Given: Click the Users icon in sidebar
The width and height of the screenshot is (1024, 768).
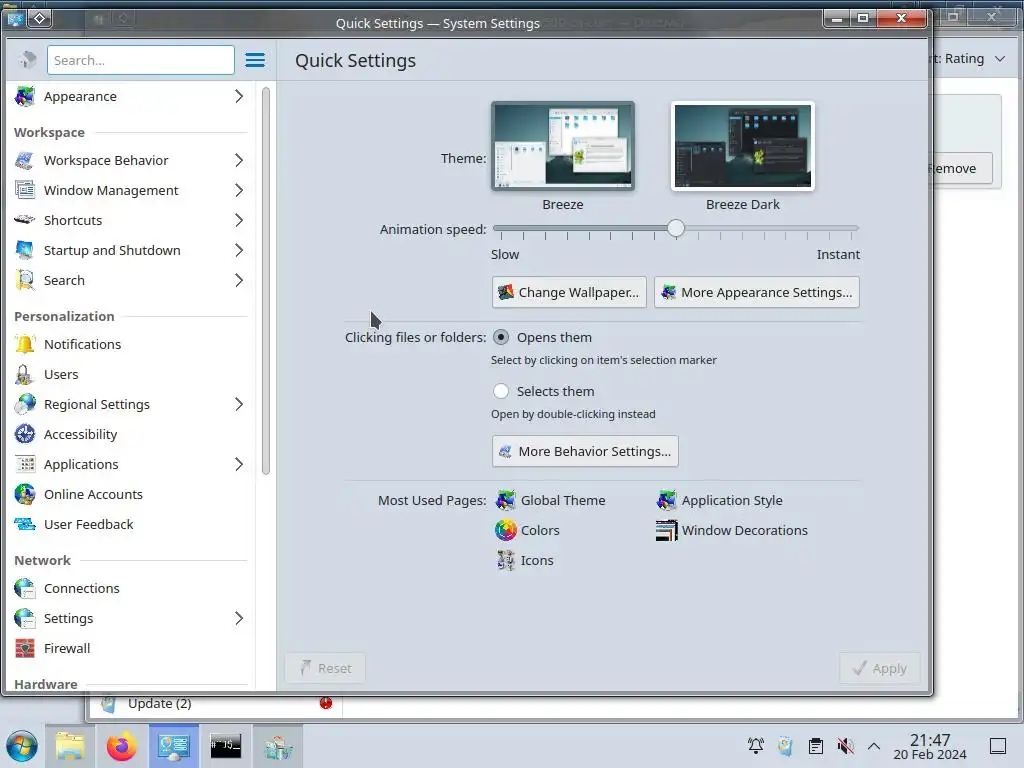Looking at the screenshot, I should point(25,374).
